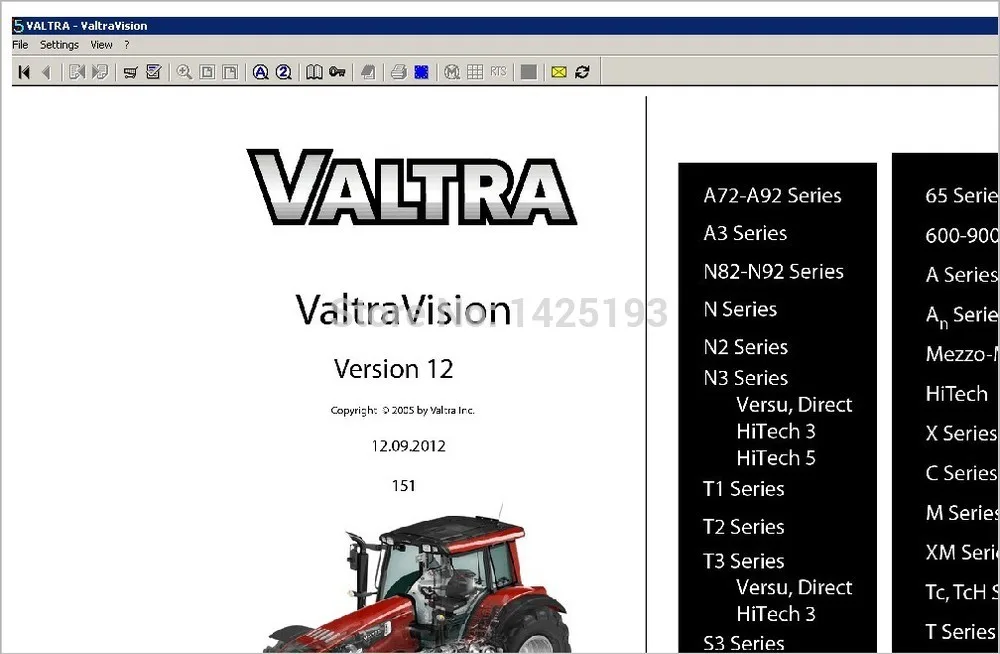Viewport: 1000px width, 654px height.
Task: Click the order checklist icon
Action: point(153,71)
